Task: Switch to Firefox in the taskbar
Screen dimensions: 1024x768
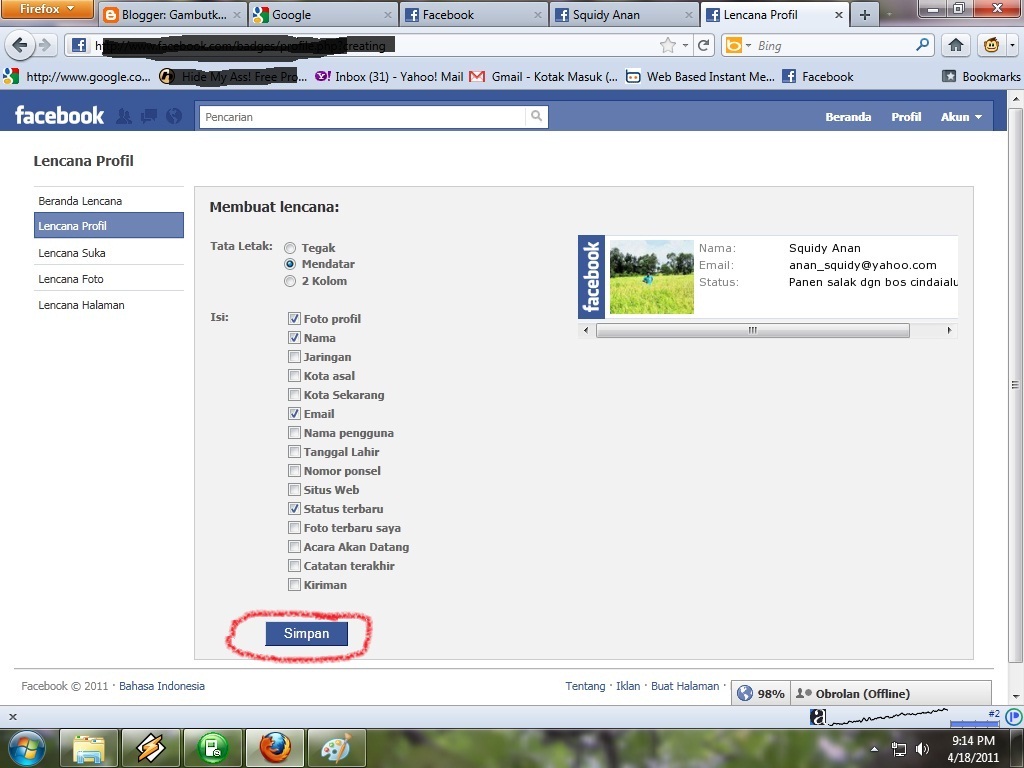Action: (274, 748)
